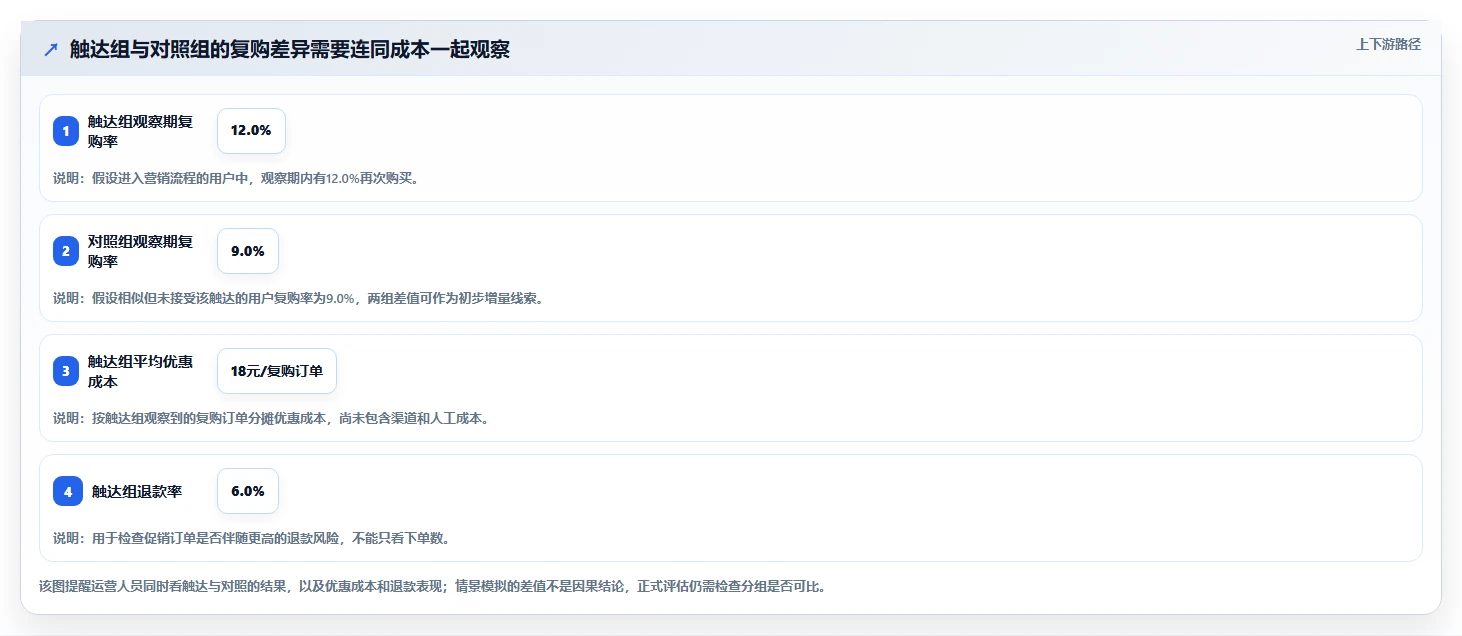Click the 12.0% value chip
This screenshot has width=1462, height=636.
pos(251,131)
